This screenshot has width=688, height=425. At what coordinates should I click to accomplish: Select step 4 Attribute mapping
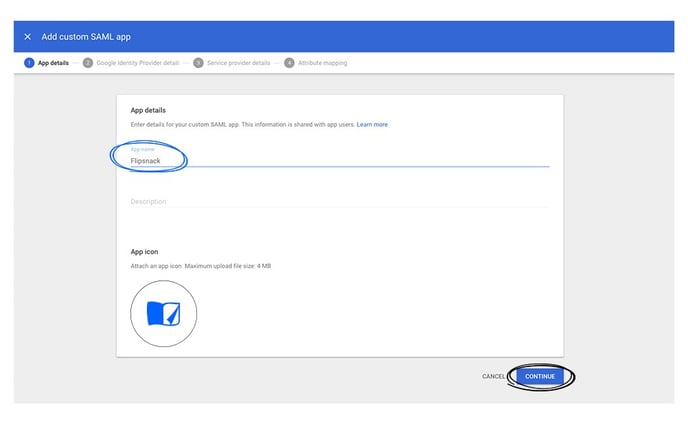pos(315,63)
